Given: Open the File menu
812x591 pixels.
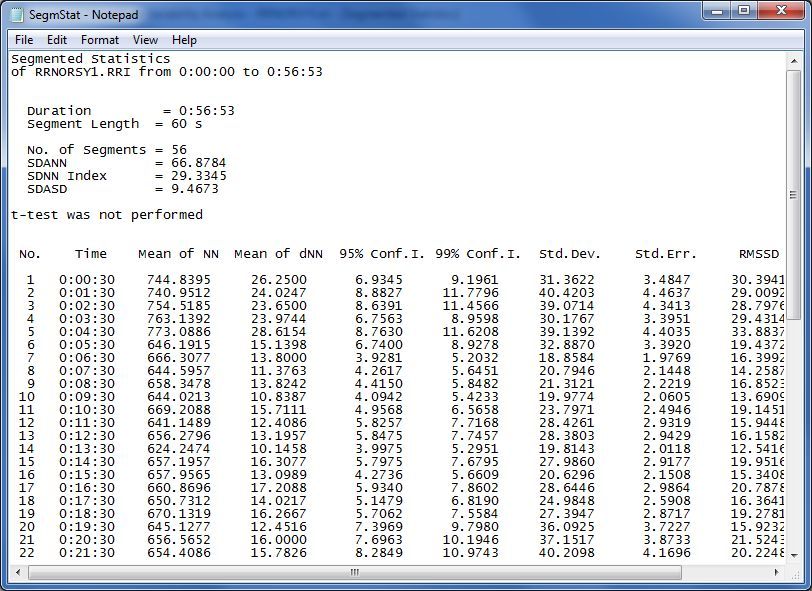Looking at the screenshot, I should point(24,40).
